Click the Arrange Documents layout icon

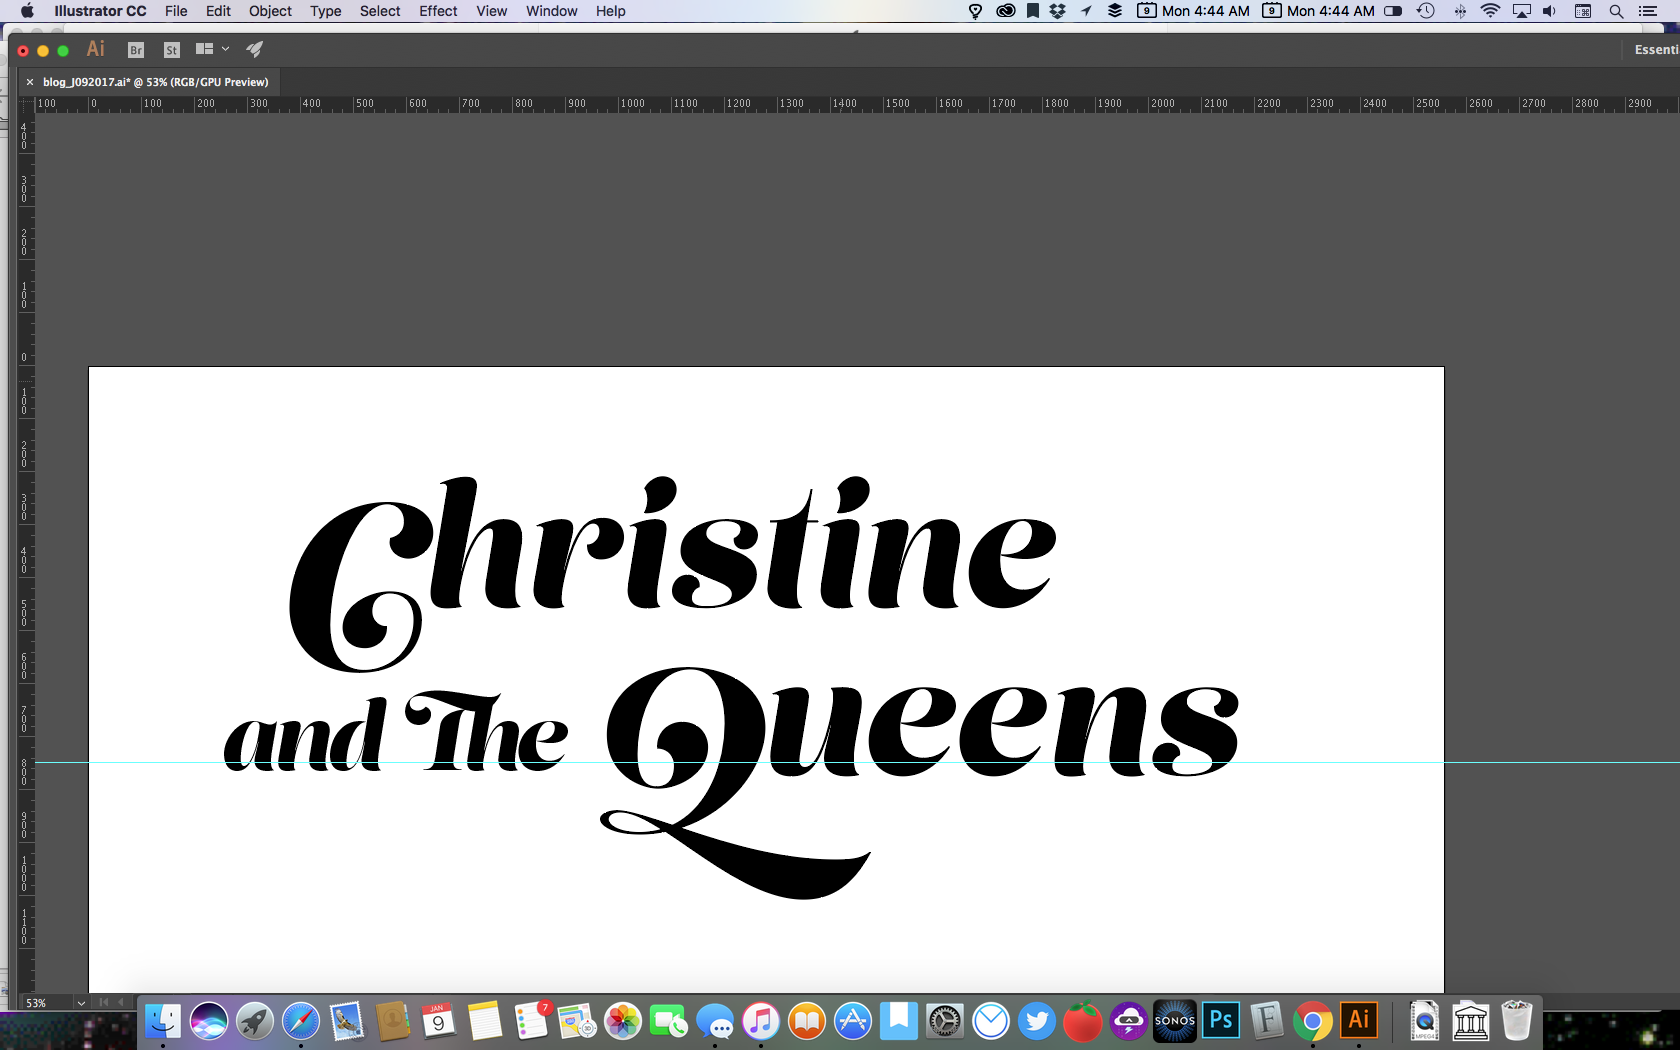[205, 49]
